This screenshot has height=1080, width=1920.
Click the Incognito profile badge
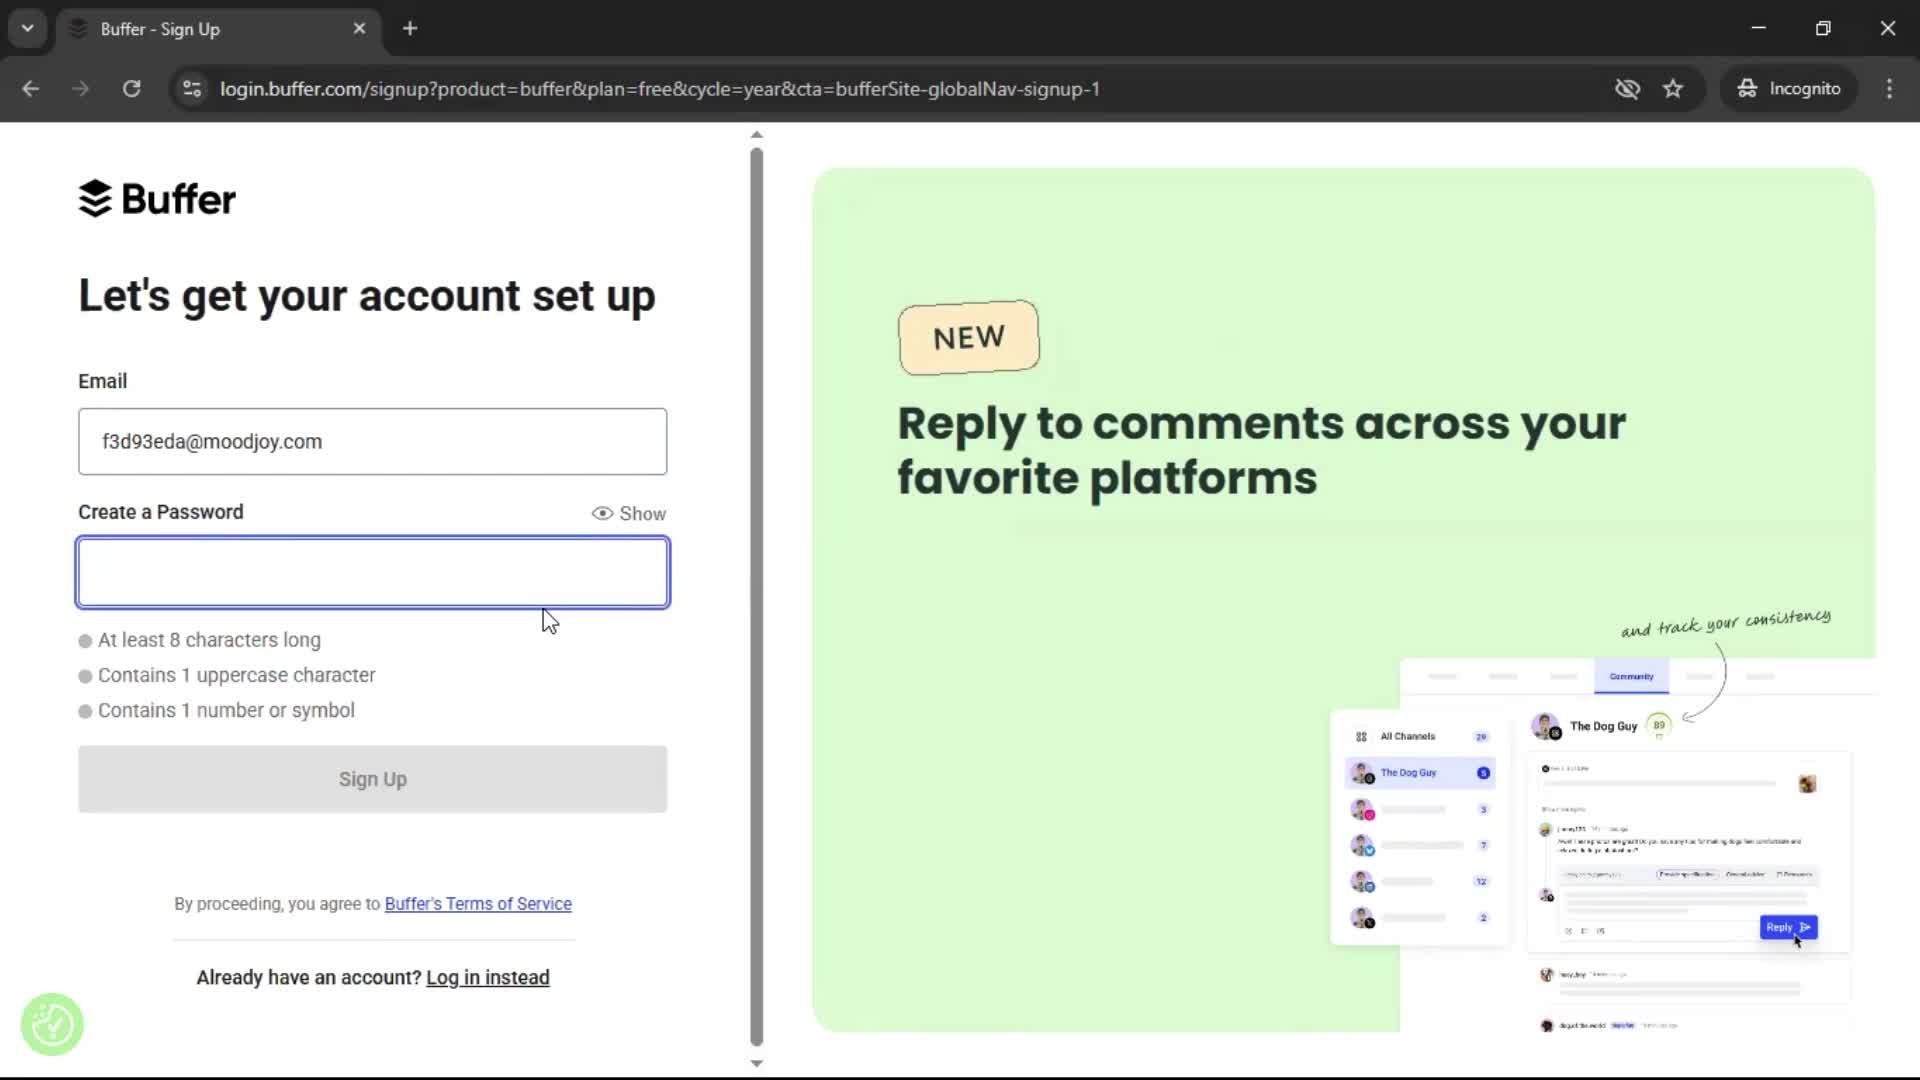pyautogui.click(x=1789, y=88)
